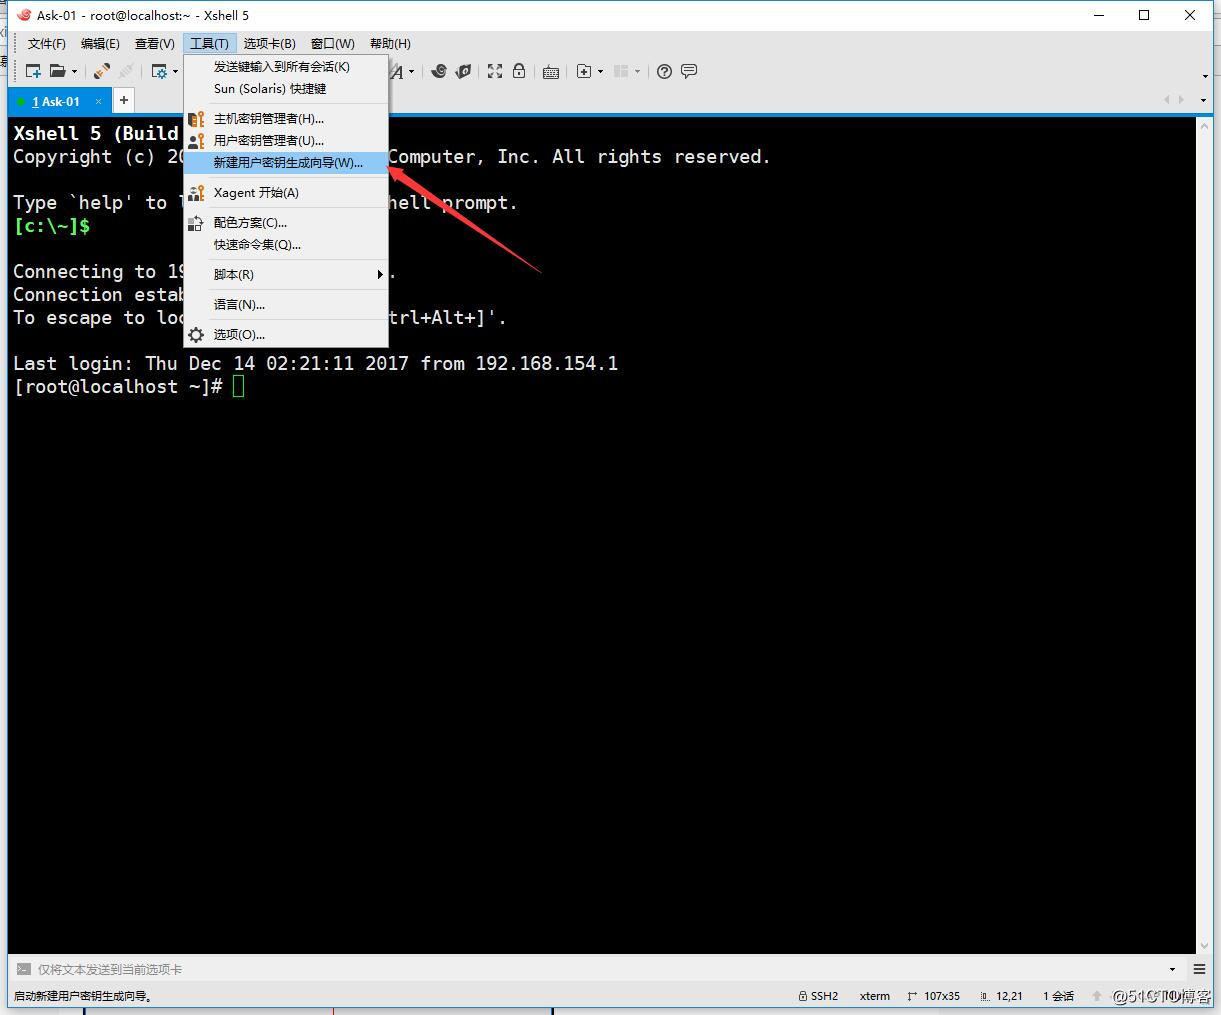Launch the Xagent leaf icon

pyautogui.click(x=463, y=71)
